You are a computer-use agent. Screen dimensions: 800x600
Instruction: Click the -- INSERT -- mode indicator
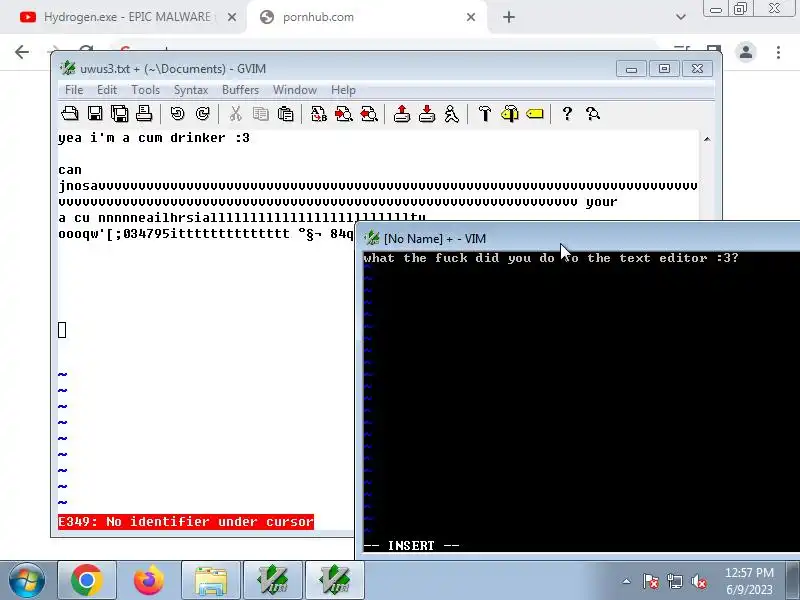click(x=411, y=545)
